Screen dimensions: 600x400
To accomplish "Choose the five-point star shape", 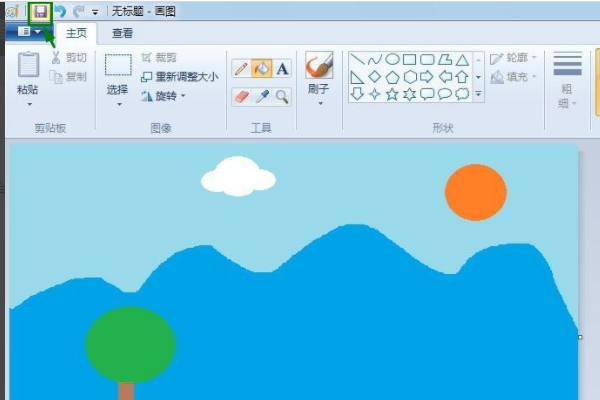I will pyautogui.click(x=392, y=94).
